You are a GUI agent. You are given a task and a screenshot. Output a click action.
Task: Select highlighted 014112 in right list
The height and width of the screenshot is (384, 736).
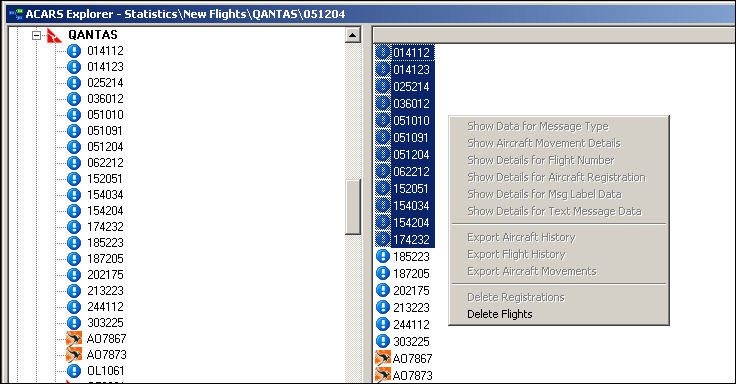(412, 53)
